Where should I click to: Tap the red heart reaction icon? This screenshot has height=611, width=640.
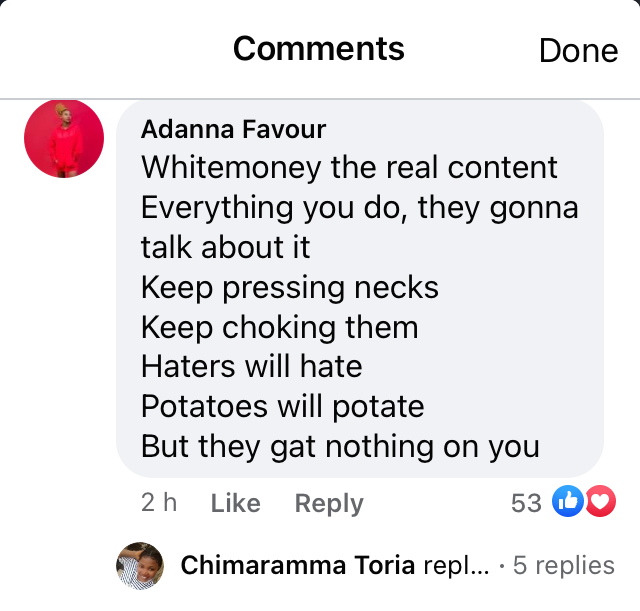pos(601,501)
